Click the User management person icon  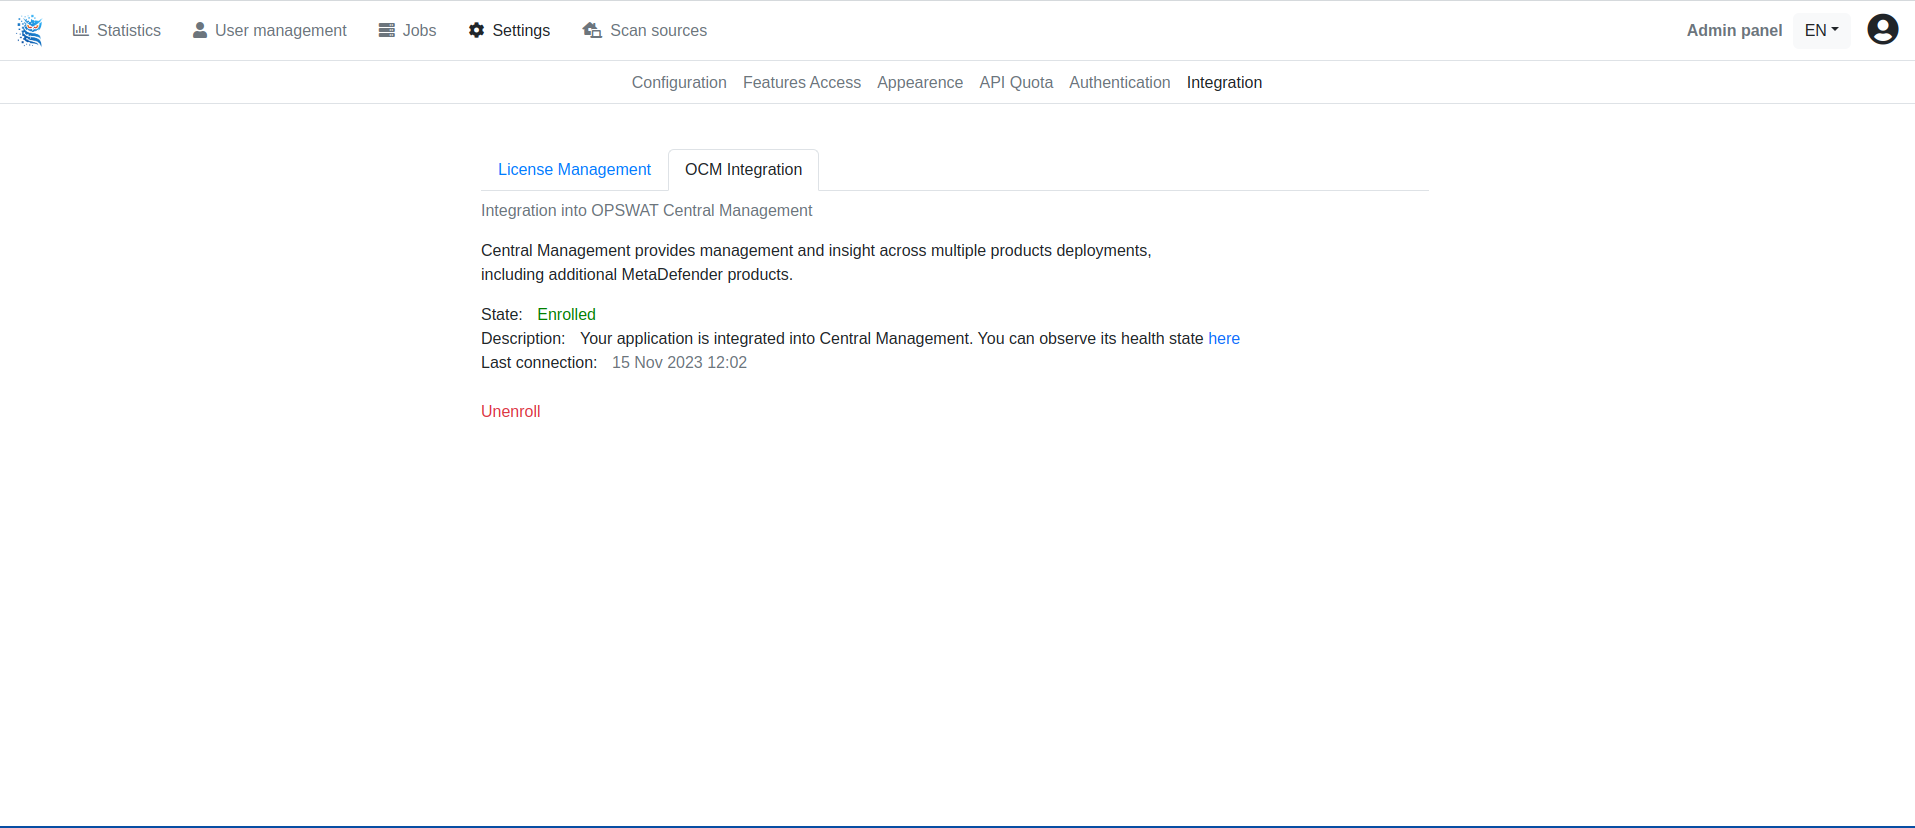tap(200, 30)
